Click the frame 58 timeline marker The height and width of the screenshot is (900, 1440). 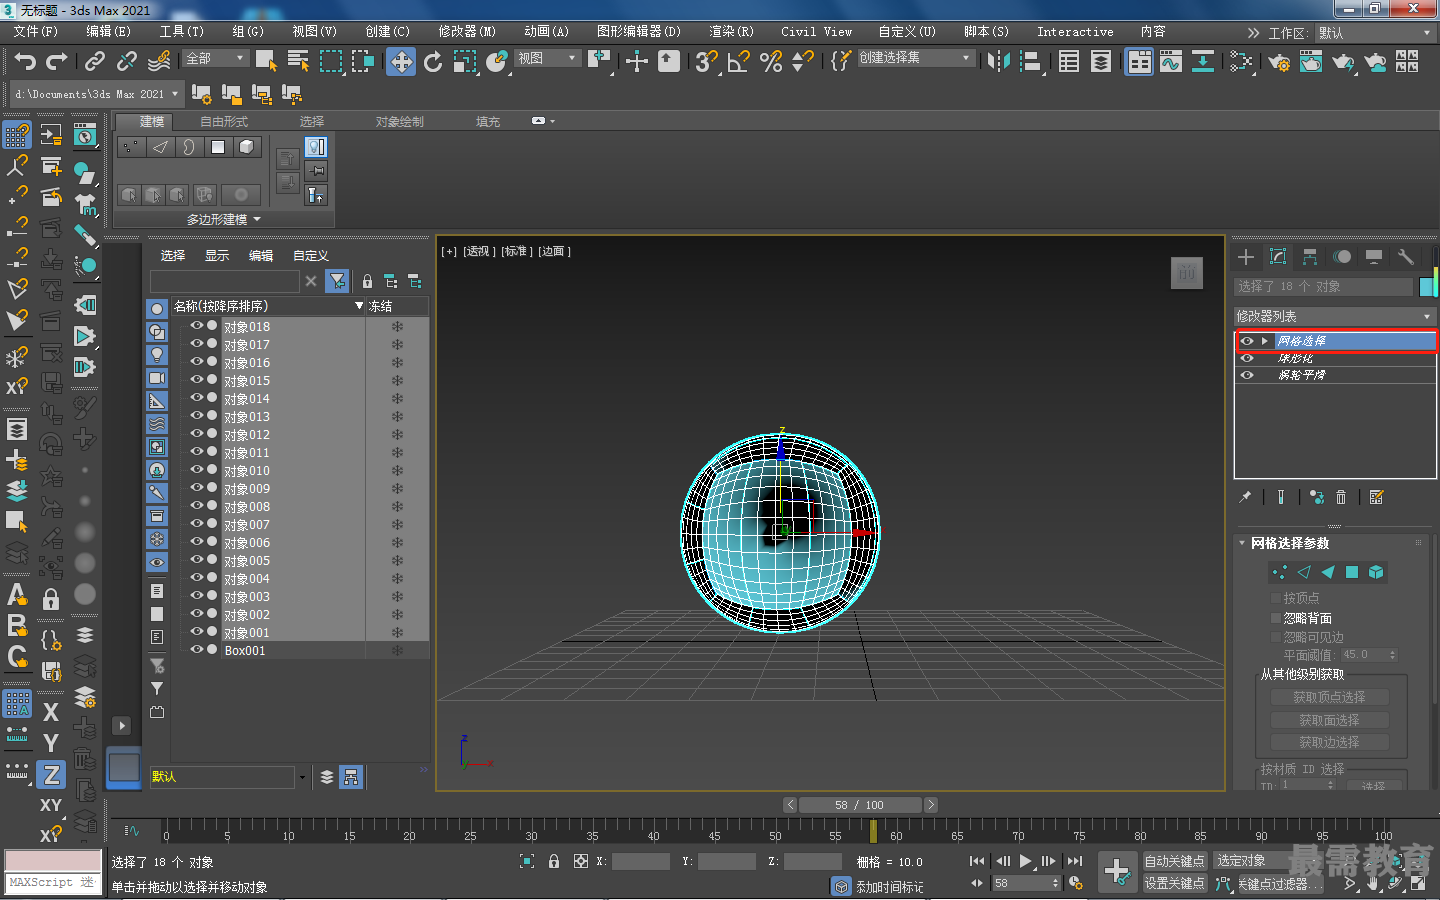(x=873, y=831)
